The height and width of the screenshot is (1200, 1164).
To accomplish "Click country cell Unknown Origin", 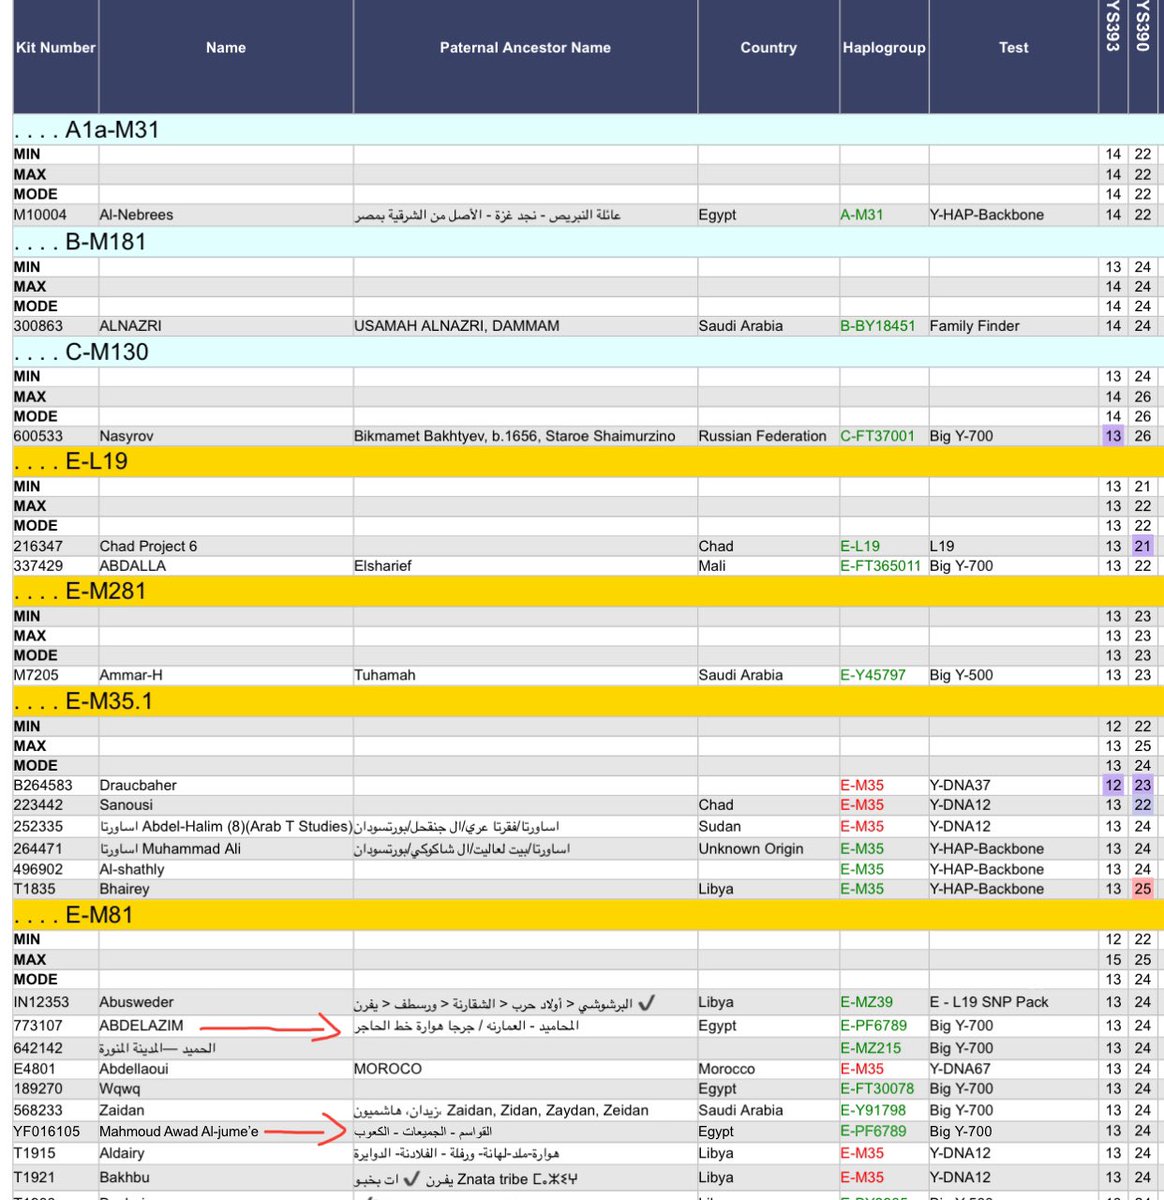I will click(x=751, y=849).
